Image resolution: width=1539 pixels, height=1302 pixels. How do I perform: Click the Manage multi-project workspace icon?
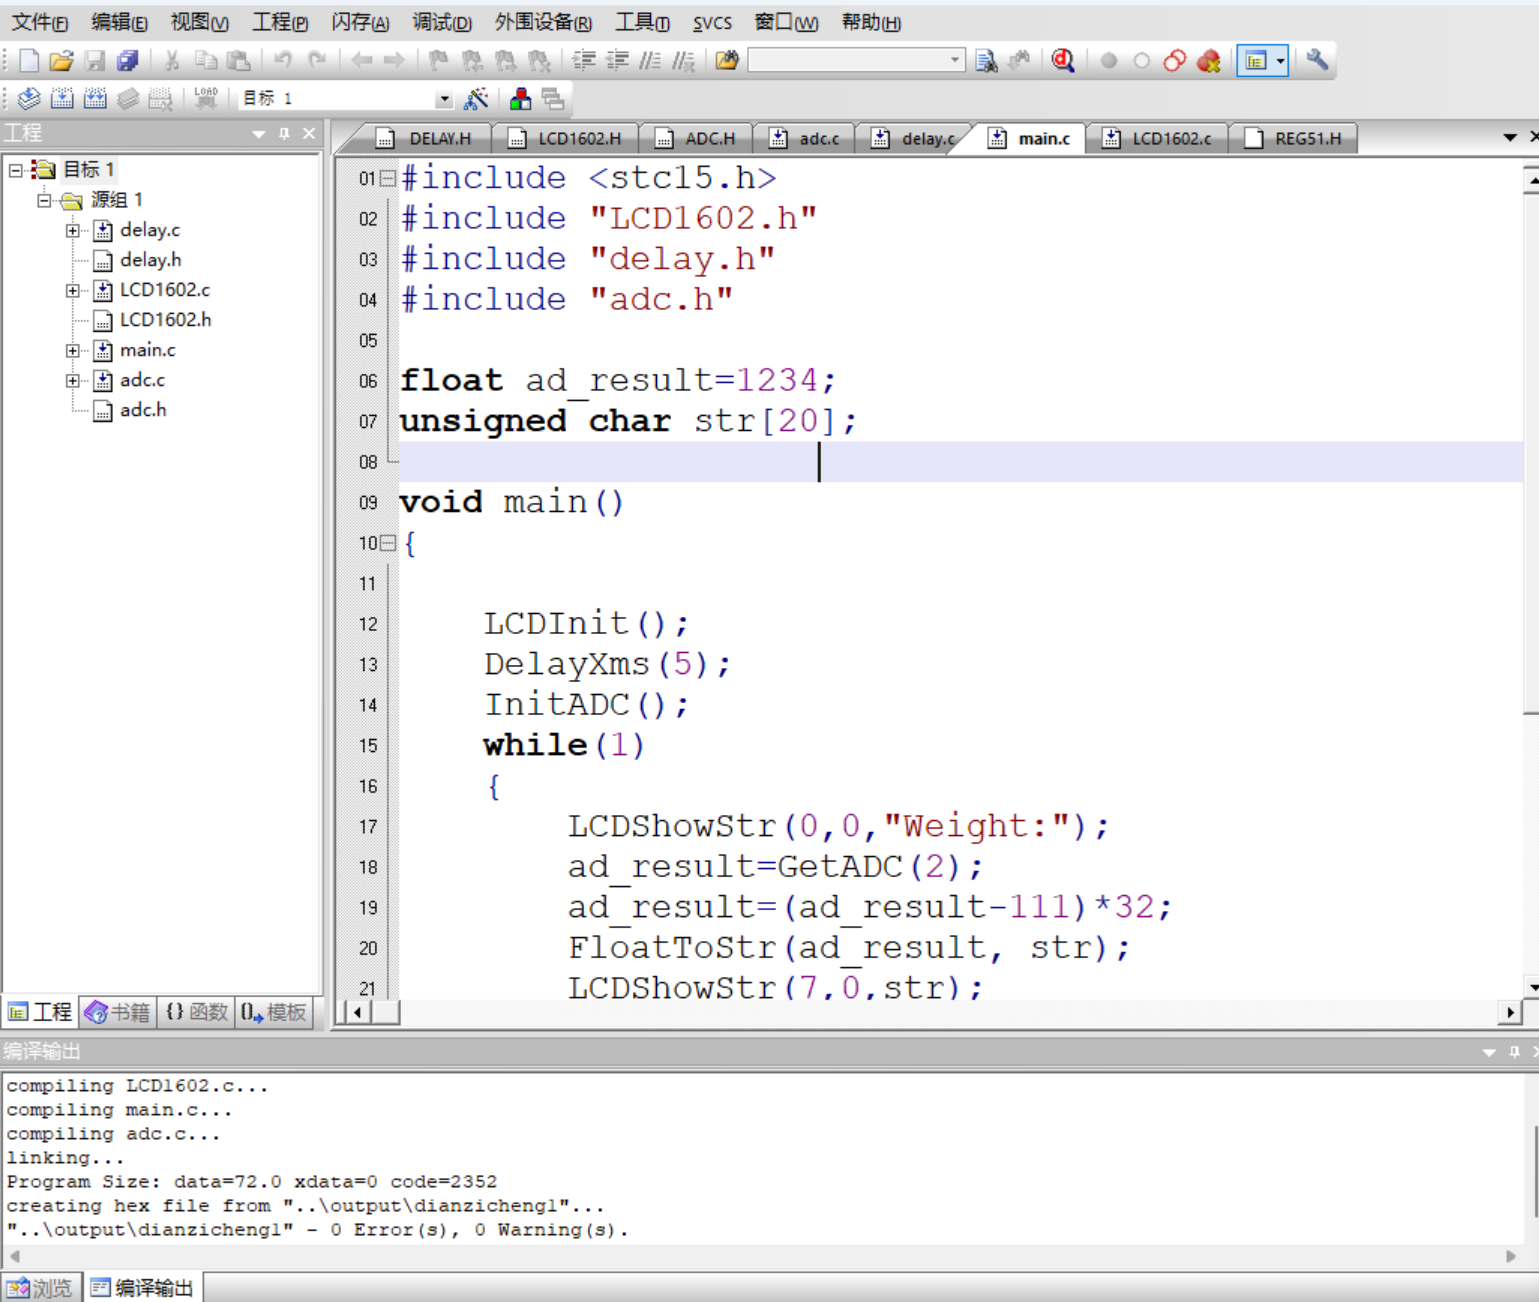point(553,98)
